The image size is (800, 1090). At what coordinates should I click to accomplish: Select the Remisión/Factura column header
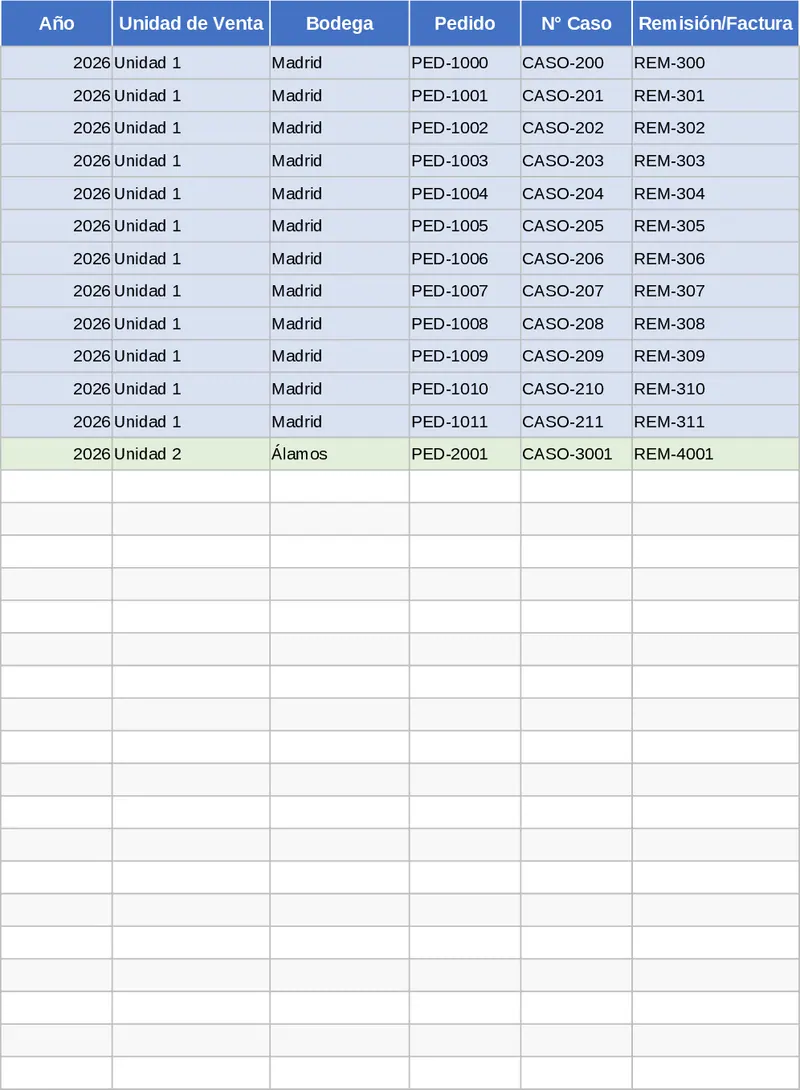tap(715, 24)
